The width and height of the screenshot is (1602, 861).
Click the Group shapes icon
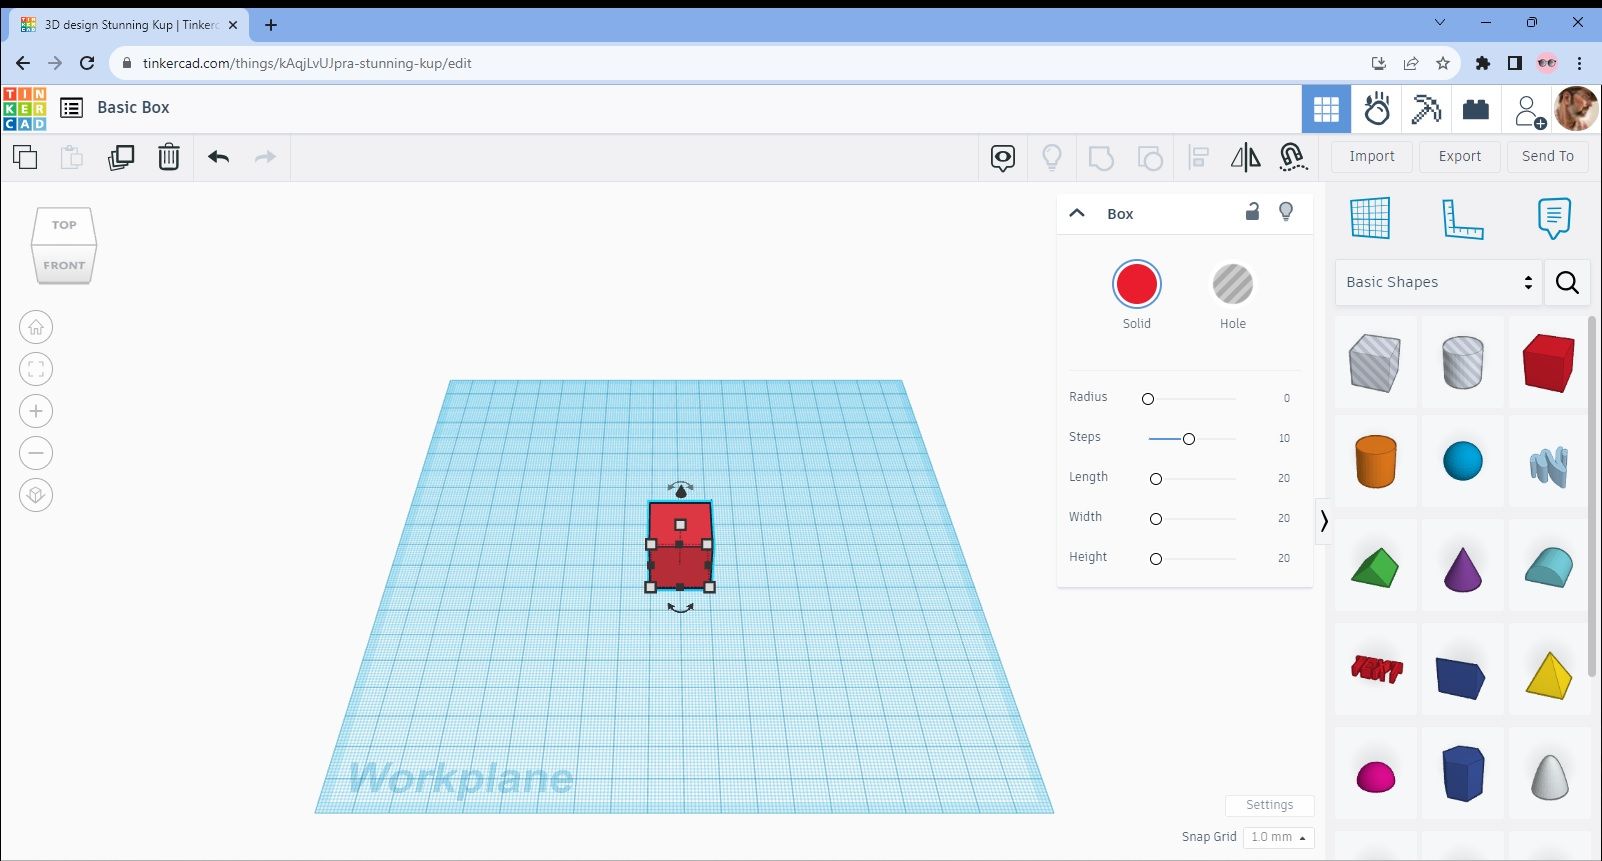(1101, 157)
